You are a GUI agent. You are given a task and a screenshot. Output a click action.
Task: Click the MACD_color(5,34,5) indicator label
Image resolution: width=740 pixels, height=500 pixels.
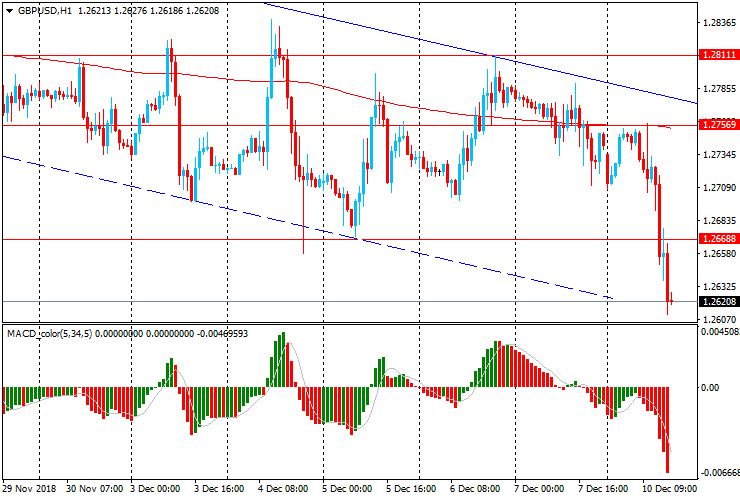tap(50, 332)
